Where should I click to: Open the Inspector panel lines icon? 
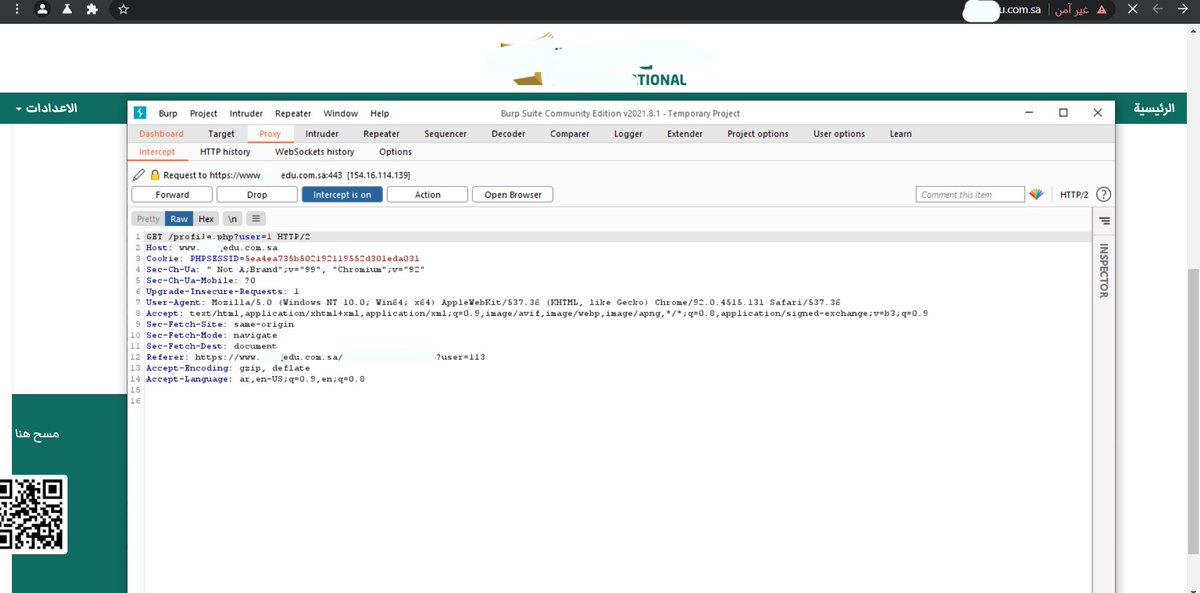(x=1104, y=220)
